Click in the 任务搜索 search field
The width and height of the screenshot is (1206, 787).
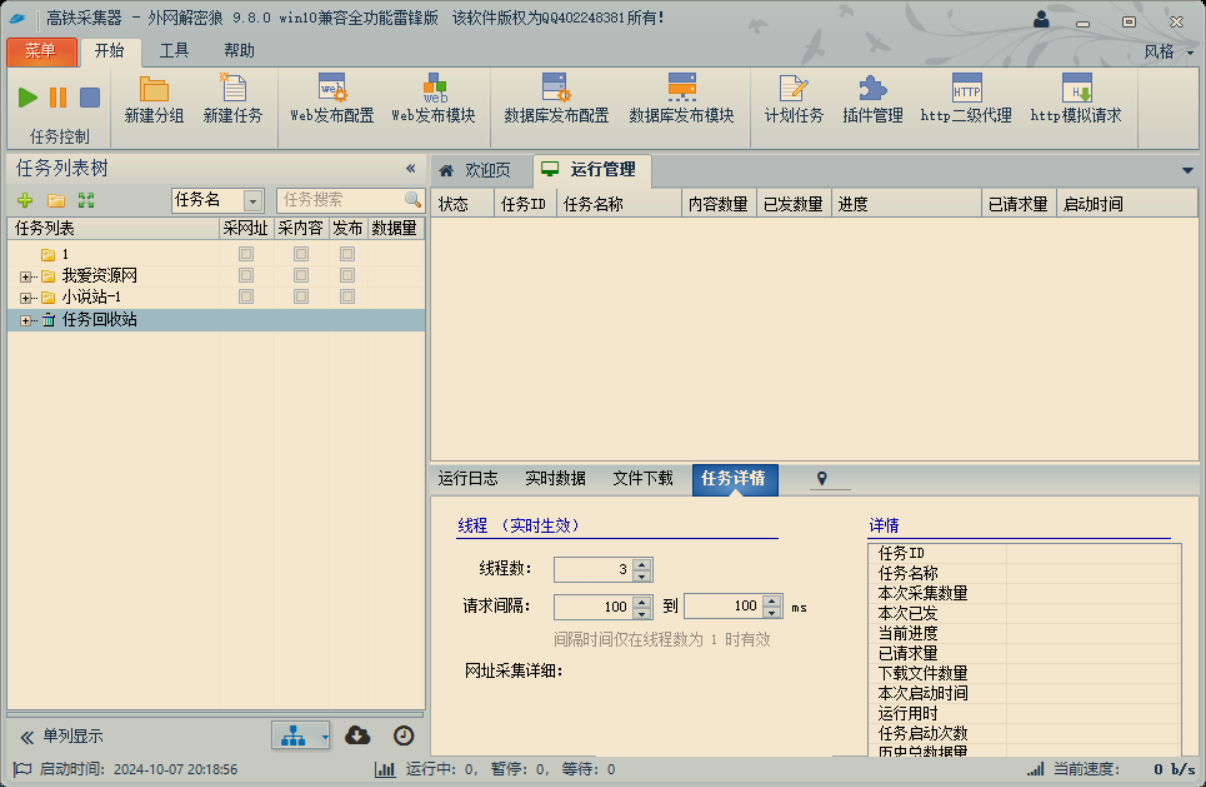click(x=340, y=200)
